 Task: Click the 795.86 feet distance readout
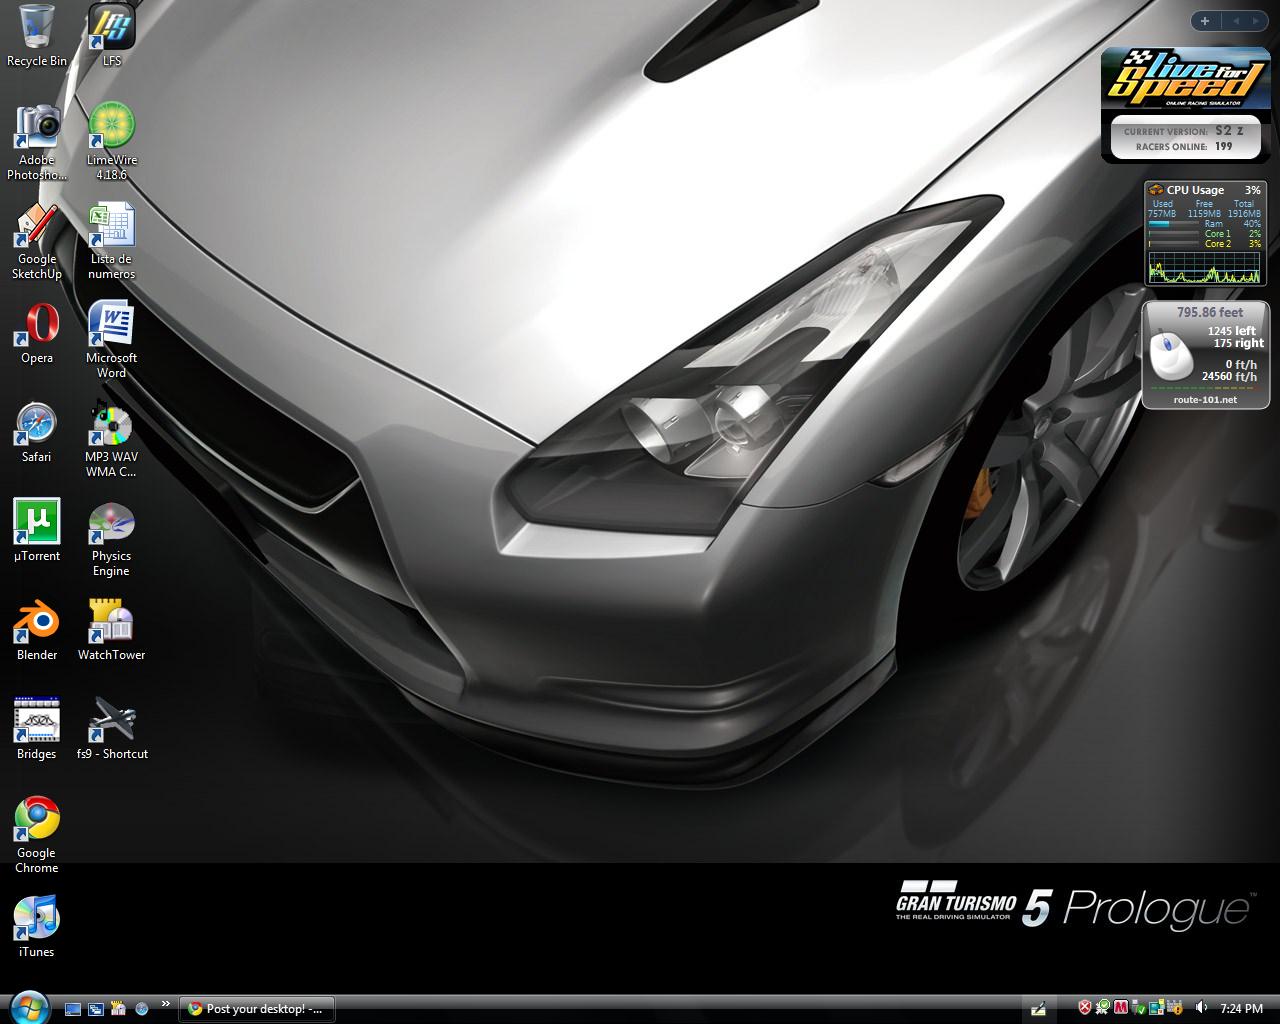(1210, 313)
